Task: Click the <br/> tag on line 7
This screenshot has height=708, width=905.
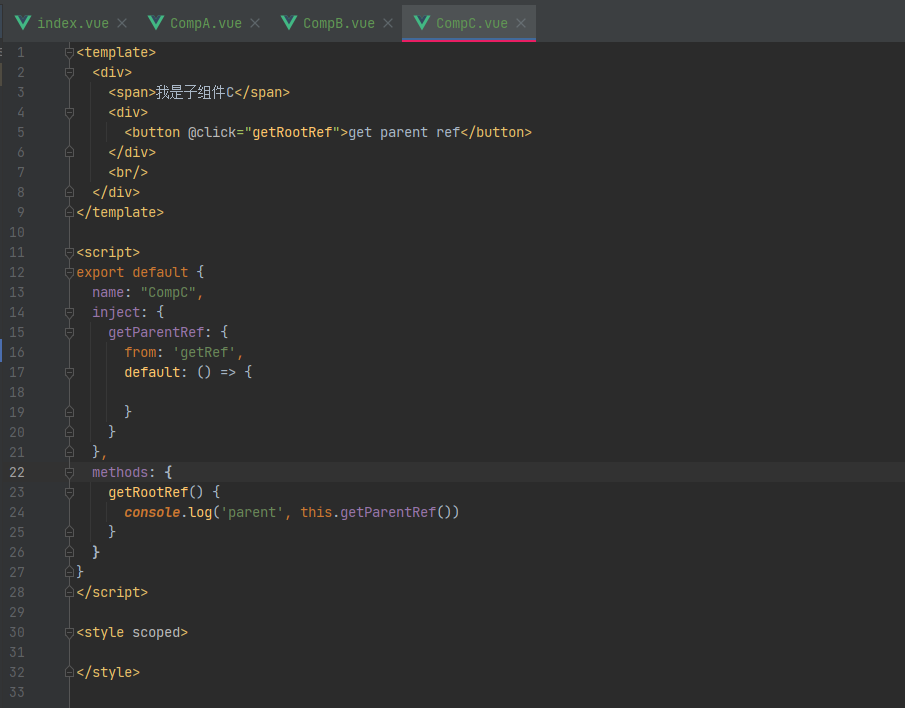Action: point(128,173)
